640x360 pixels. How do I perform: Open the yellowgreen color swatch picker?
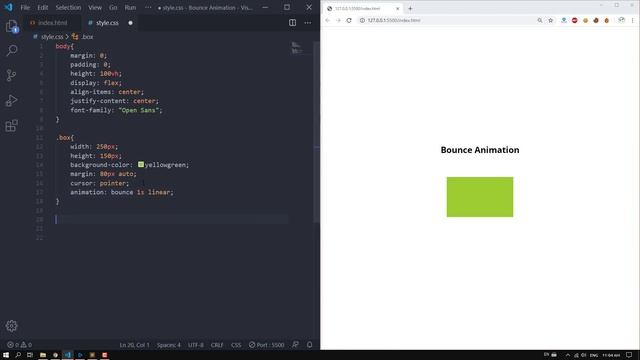pyautogui.click(x=141, y=164)
